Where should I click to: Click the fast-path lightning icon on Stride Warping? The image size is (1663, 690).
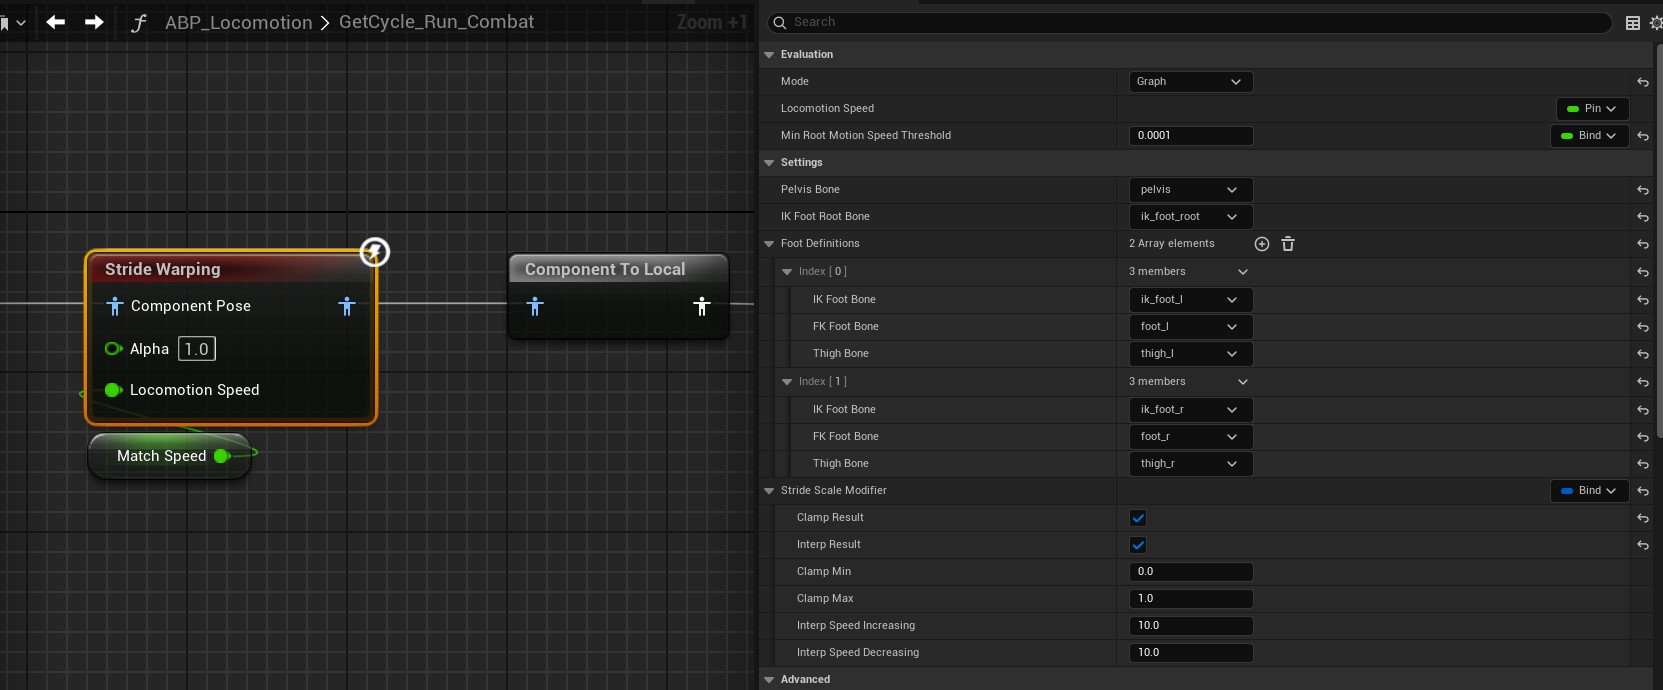[374, 252]
